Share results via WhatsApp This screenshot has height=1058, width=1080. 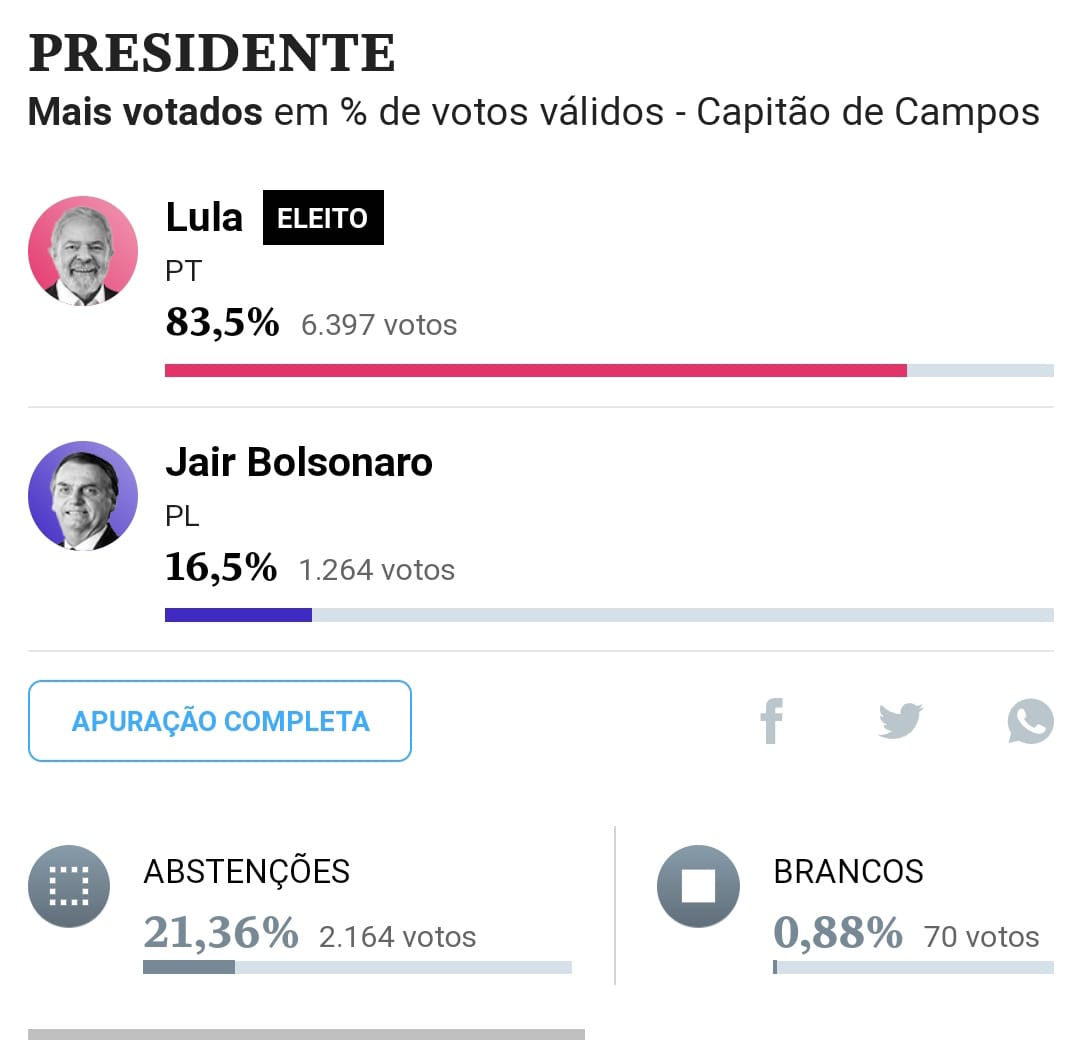[1030, 721]
